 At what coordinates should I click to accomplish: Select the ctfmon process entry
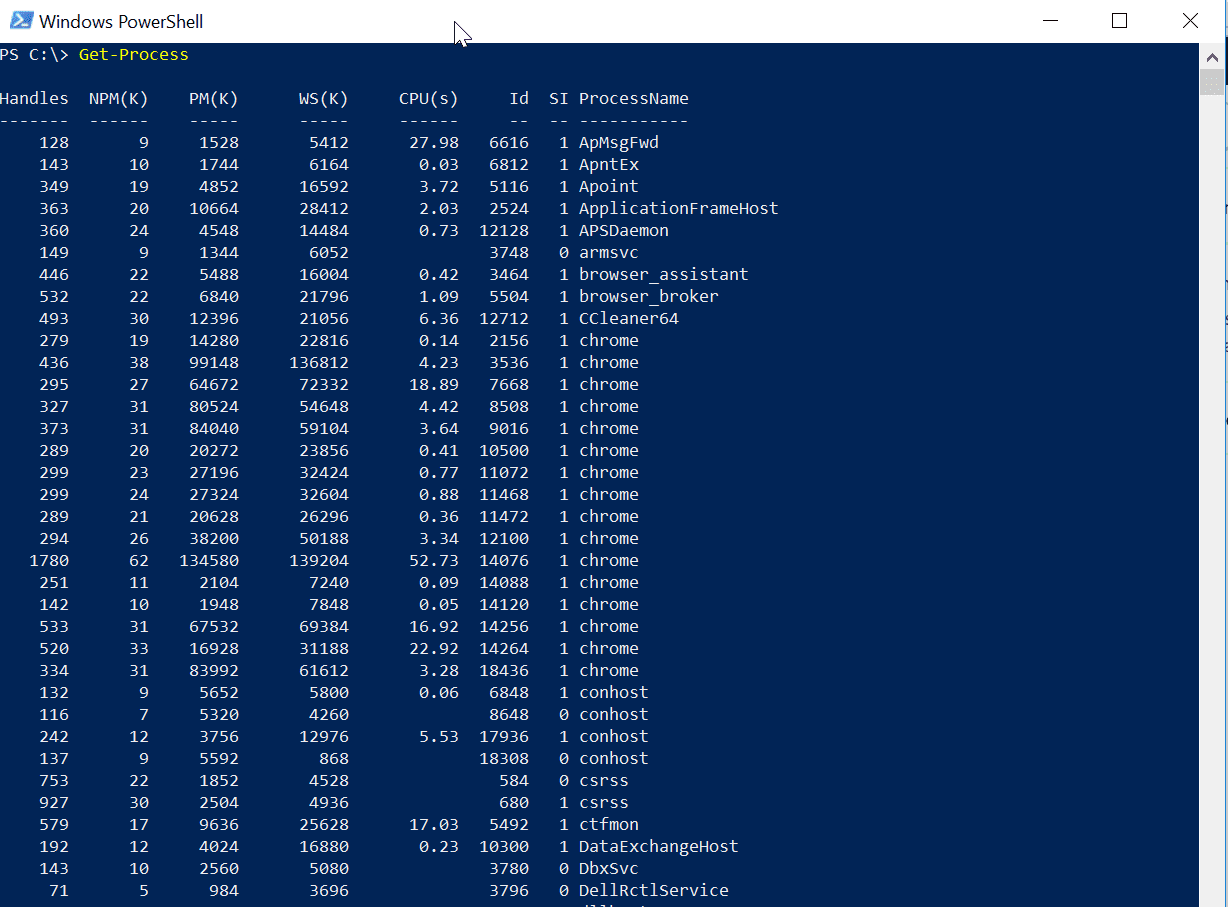(608, 824)
